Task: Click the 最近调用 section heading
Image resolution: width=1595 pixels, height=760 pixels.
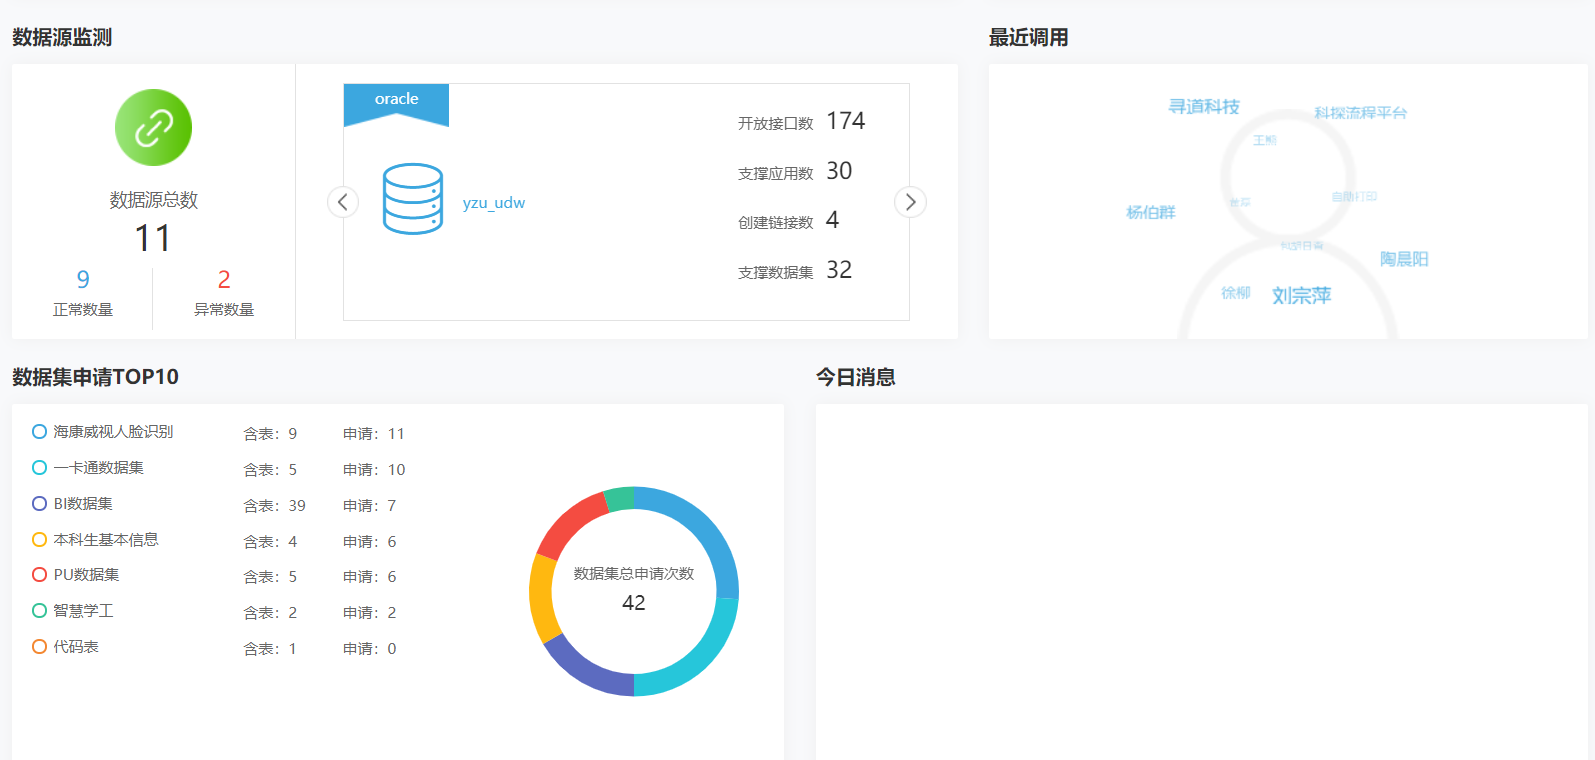Action: 1029,37
